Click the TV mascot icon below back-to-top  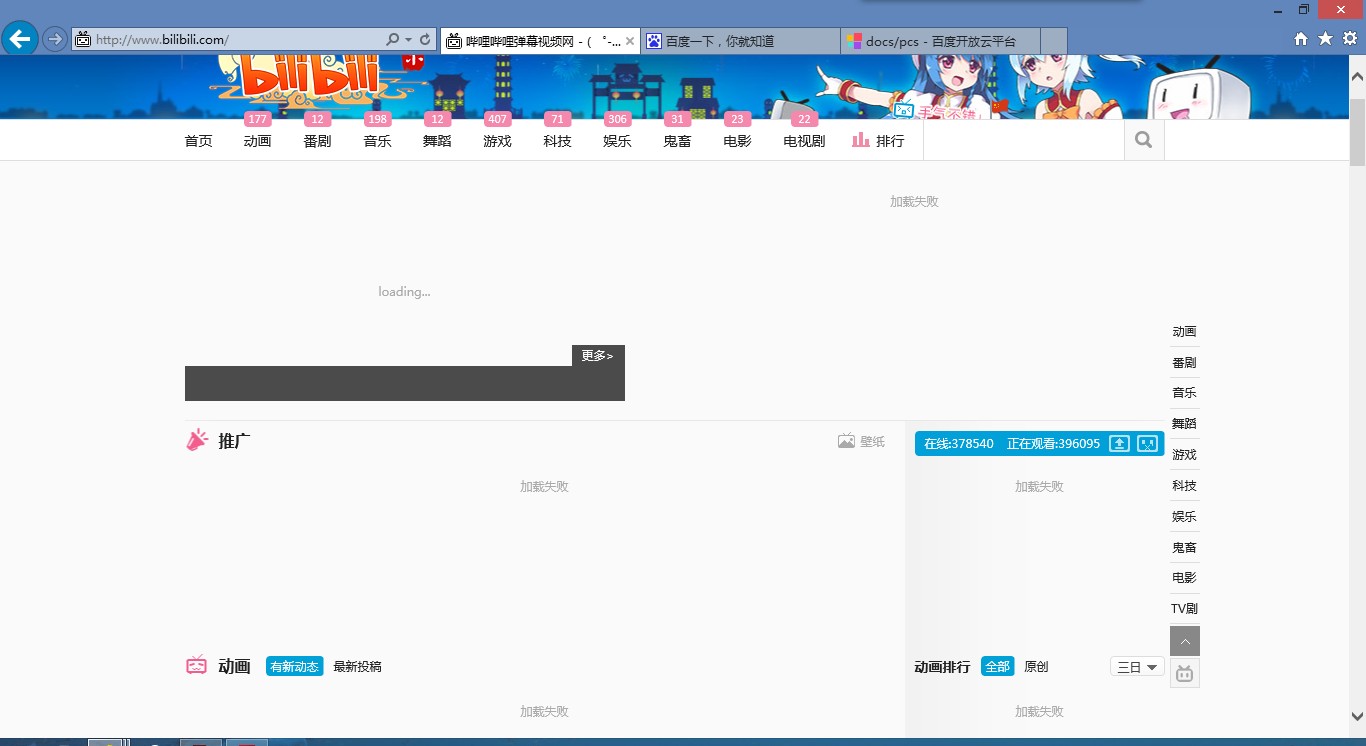(x=1185, y=673)
